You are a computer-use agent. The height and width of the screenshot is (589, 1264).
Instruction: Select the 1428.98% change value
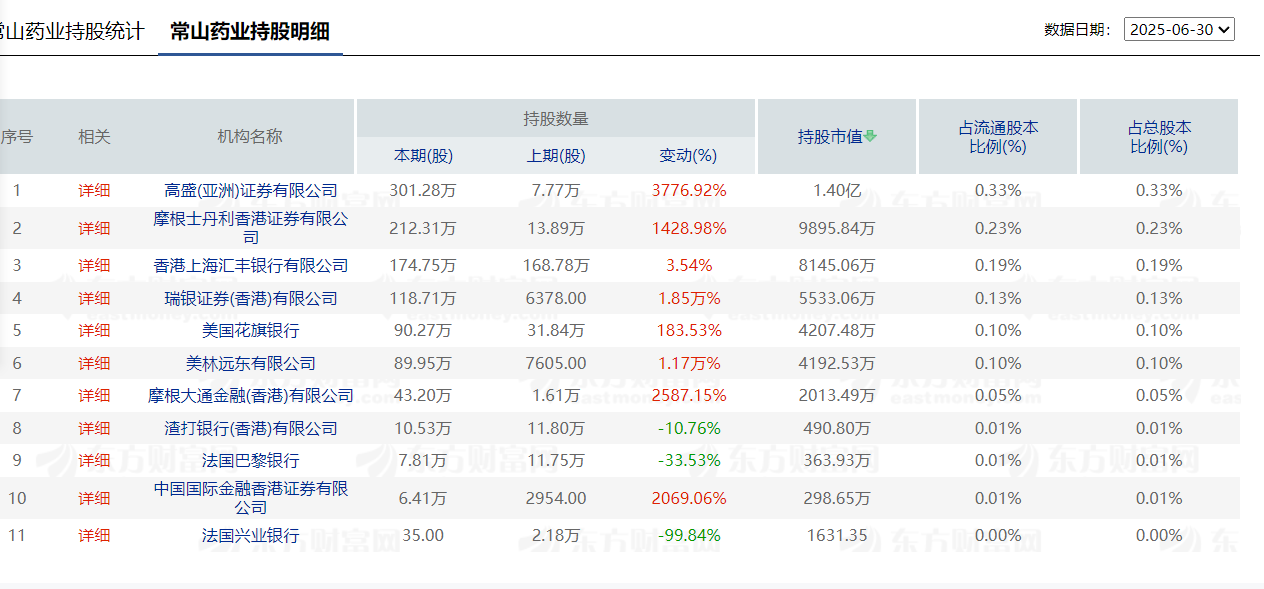(689, 228)
